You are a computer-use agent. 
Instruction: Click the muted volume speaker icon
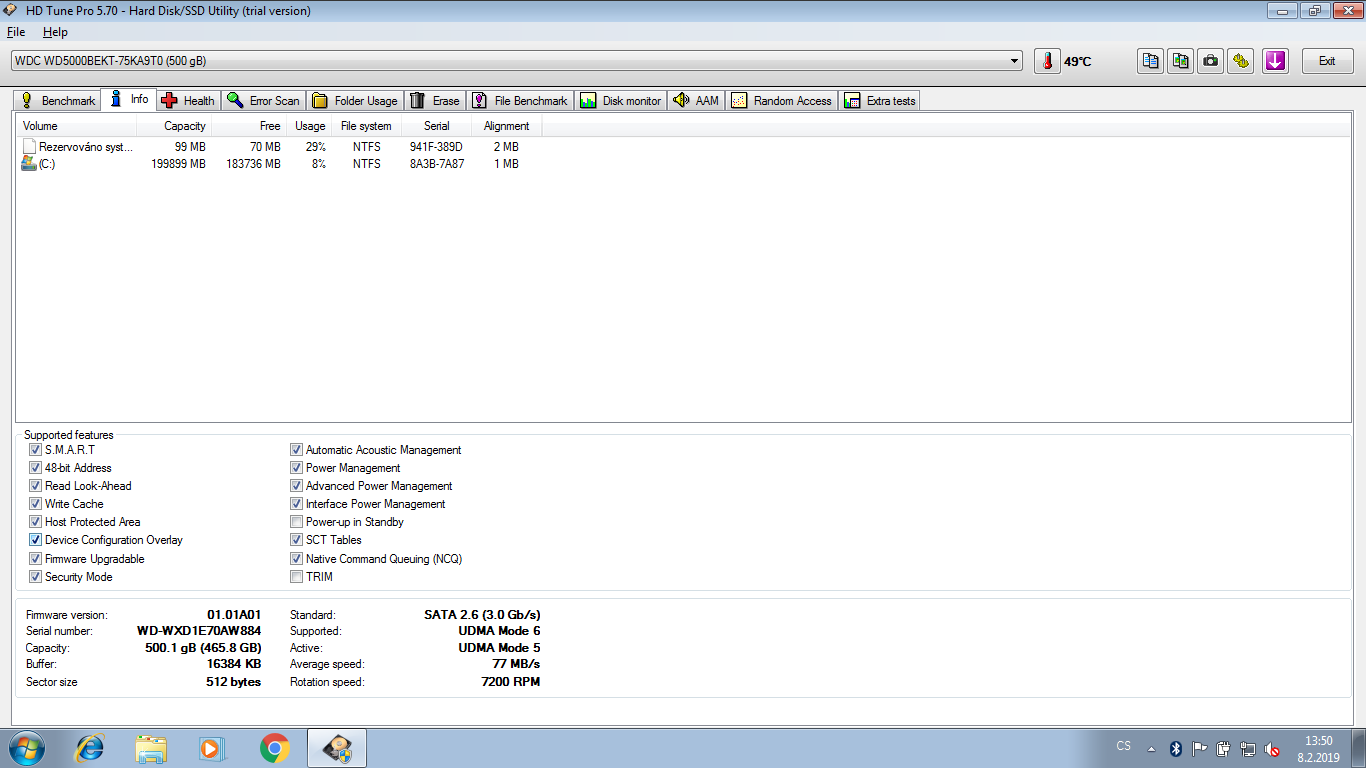coord(1272,748)
